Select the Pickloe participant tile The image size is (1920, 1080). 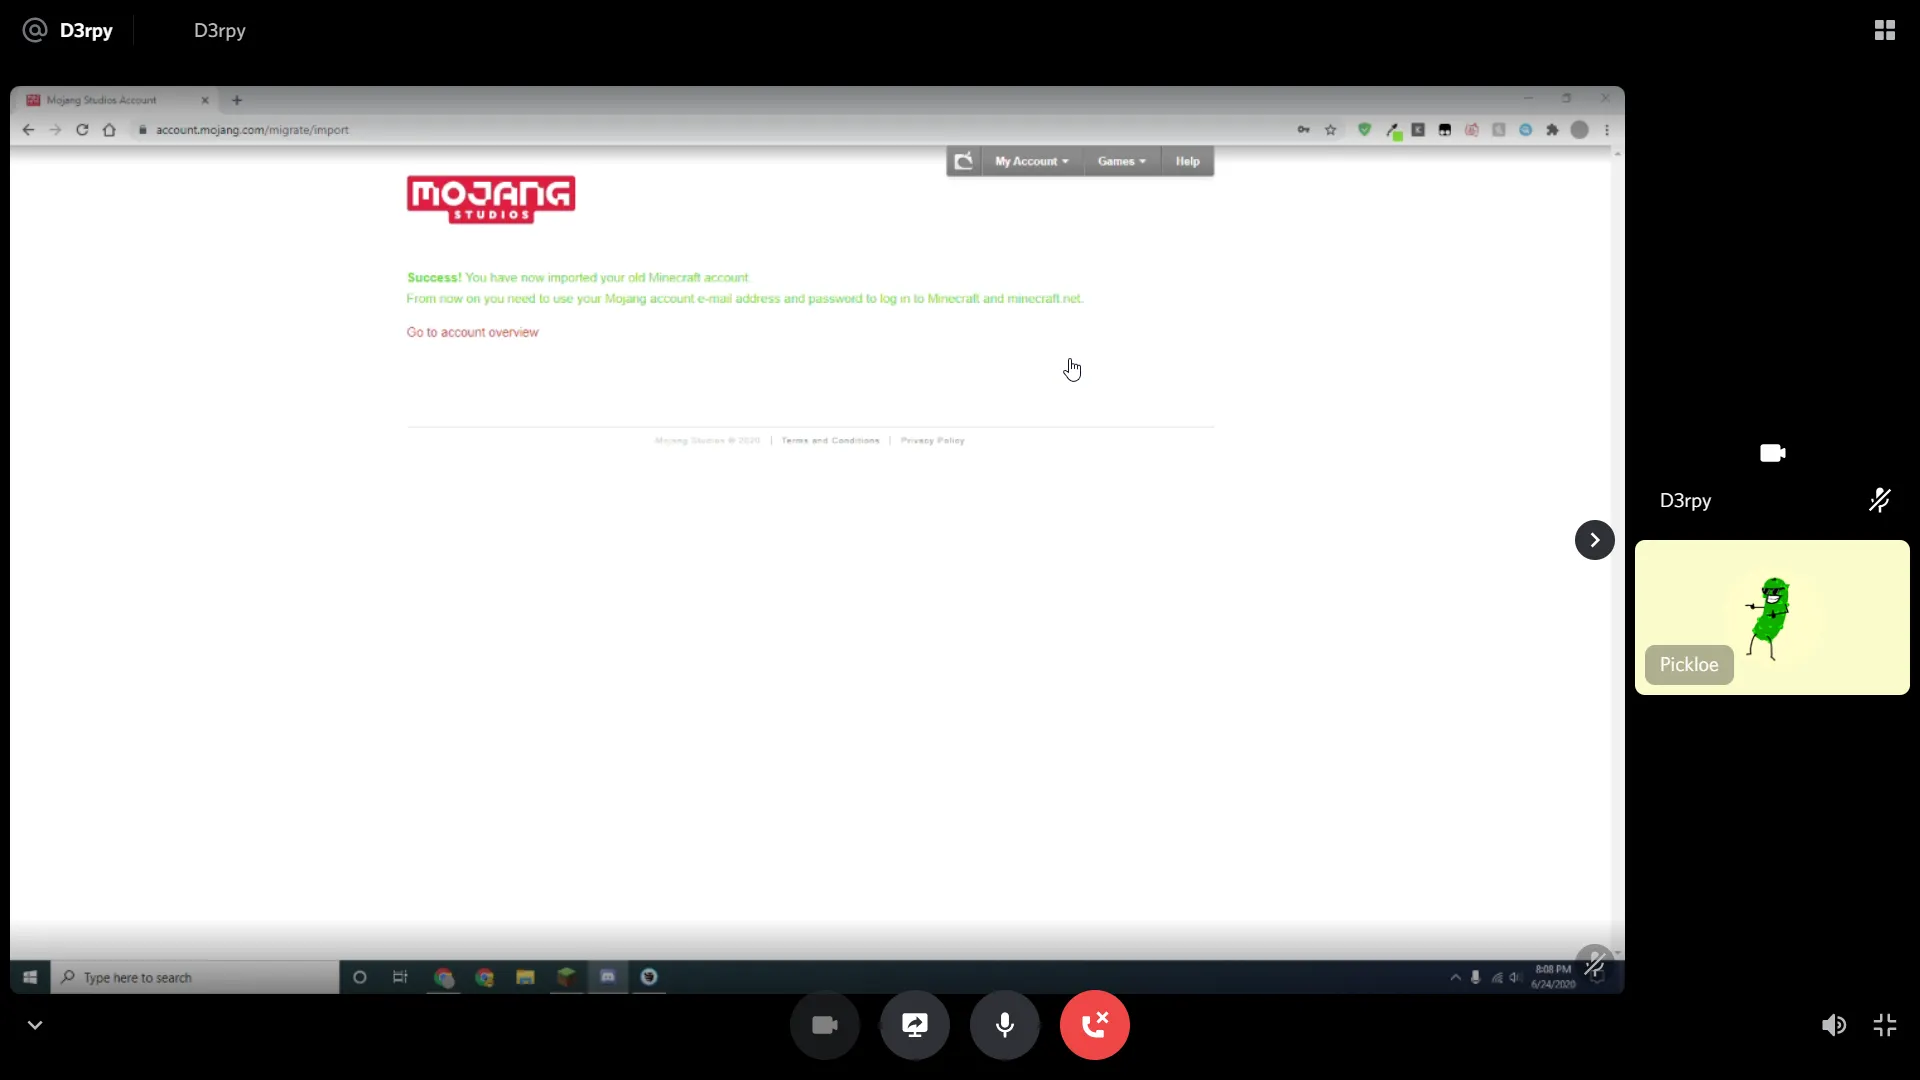click(1772, 617)
